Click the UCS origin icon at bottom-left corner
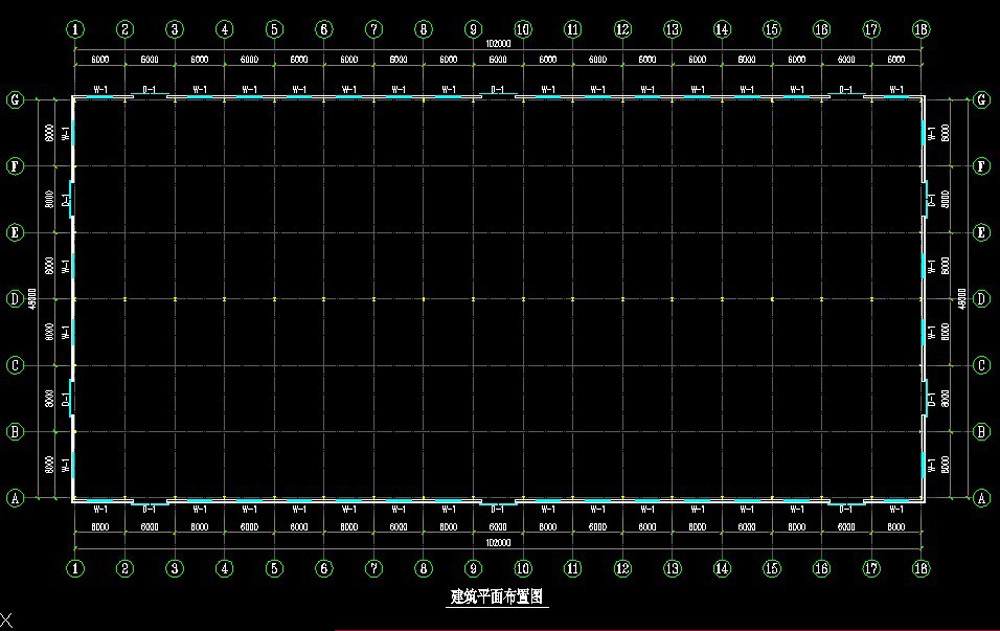This screenshot has height=631, width=1000. pos(7,622)
